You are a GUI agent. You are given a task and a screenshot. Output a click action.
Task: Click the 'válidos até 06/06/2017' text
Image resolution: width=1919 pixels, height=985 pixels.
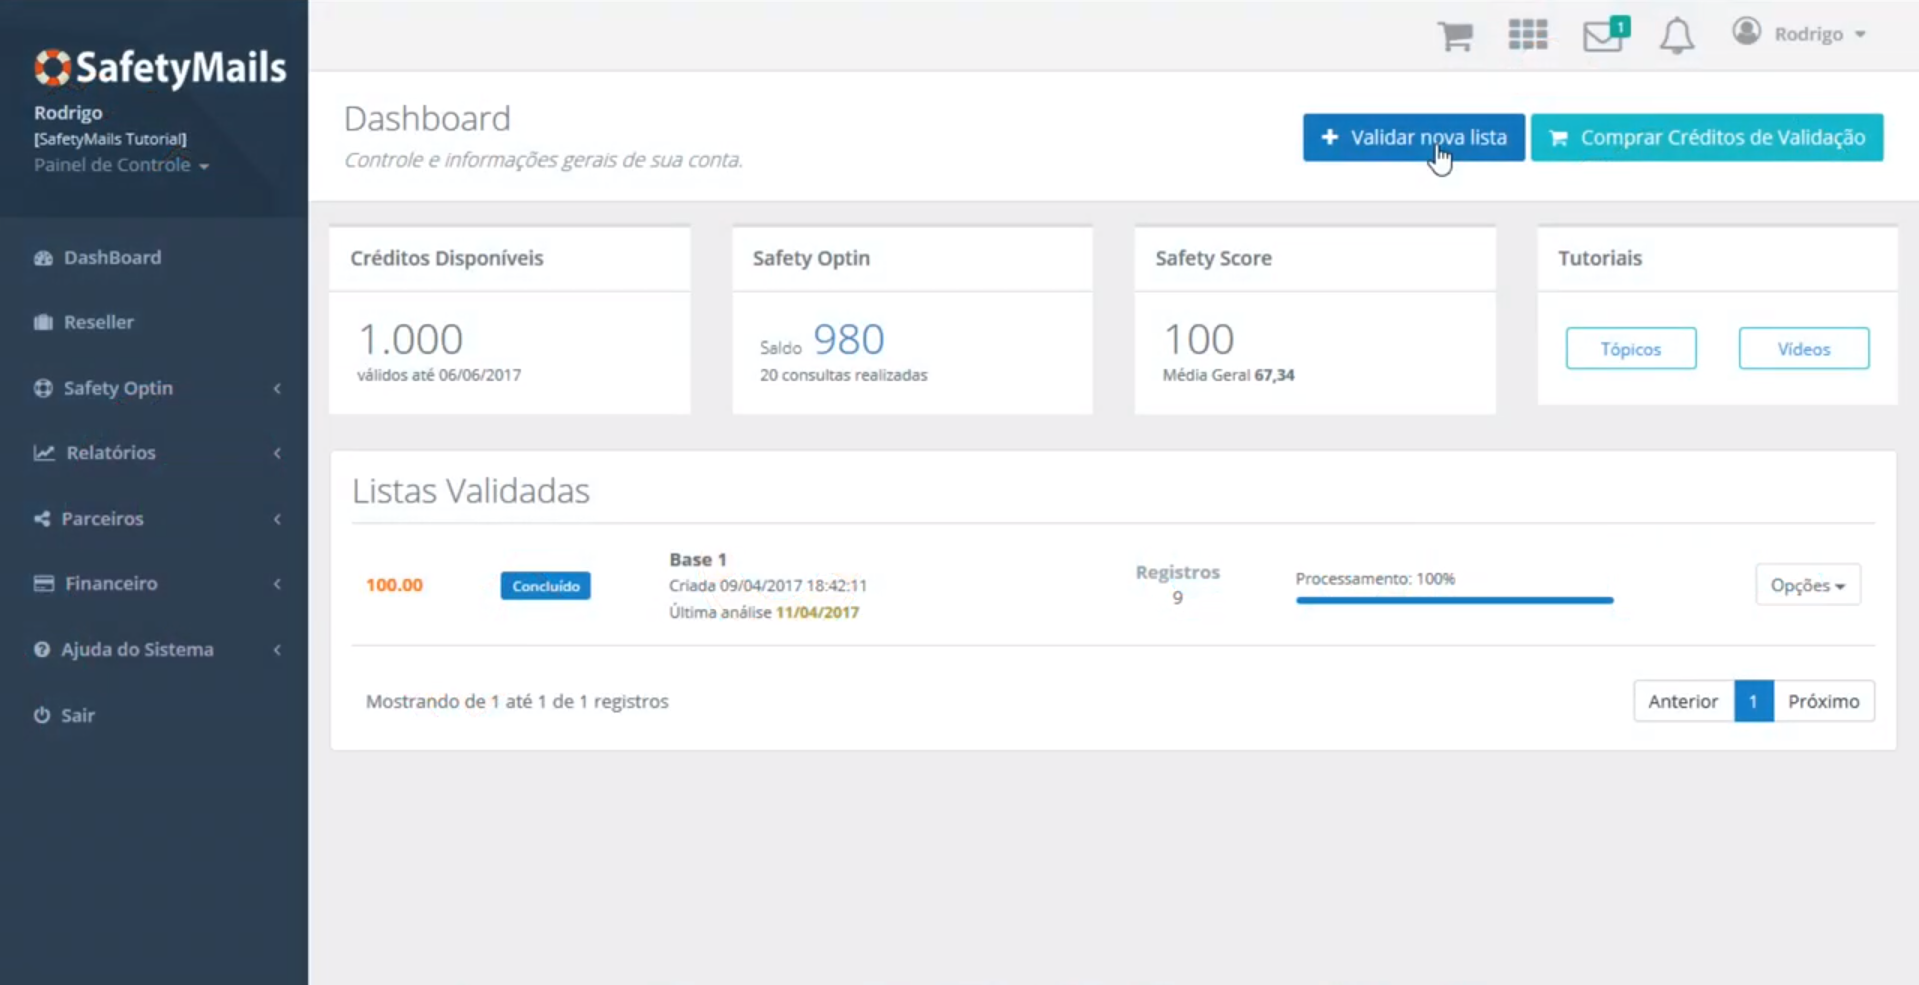coord(439,375)
